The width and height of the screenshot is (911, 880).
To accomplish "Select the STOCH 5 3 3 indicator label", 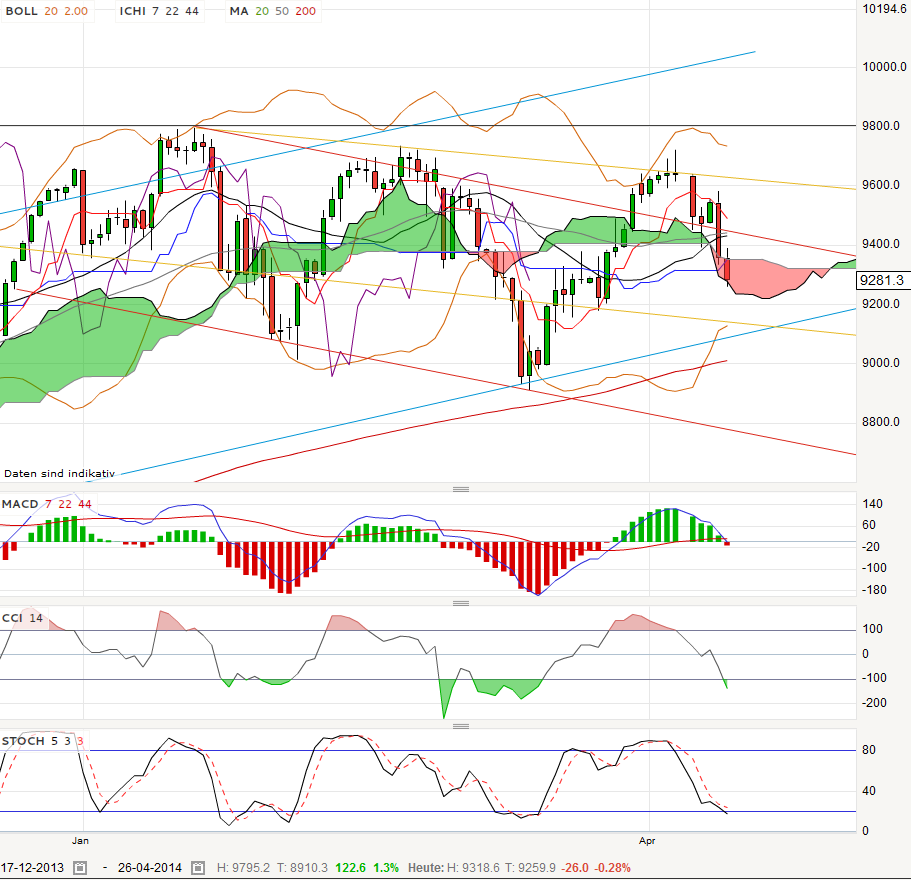I will 42,741.
